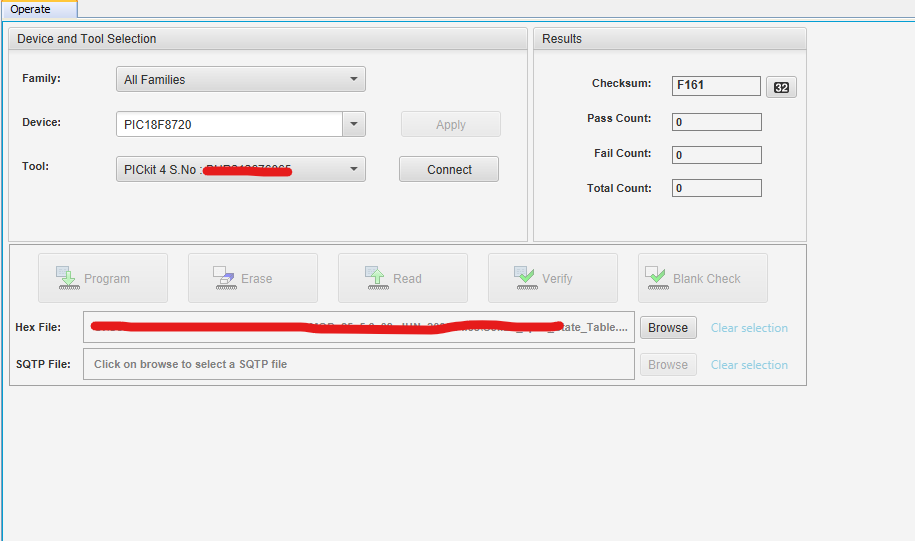Select the Checksum value field F161
Screen dimensions: 915x541
point(716,86)
